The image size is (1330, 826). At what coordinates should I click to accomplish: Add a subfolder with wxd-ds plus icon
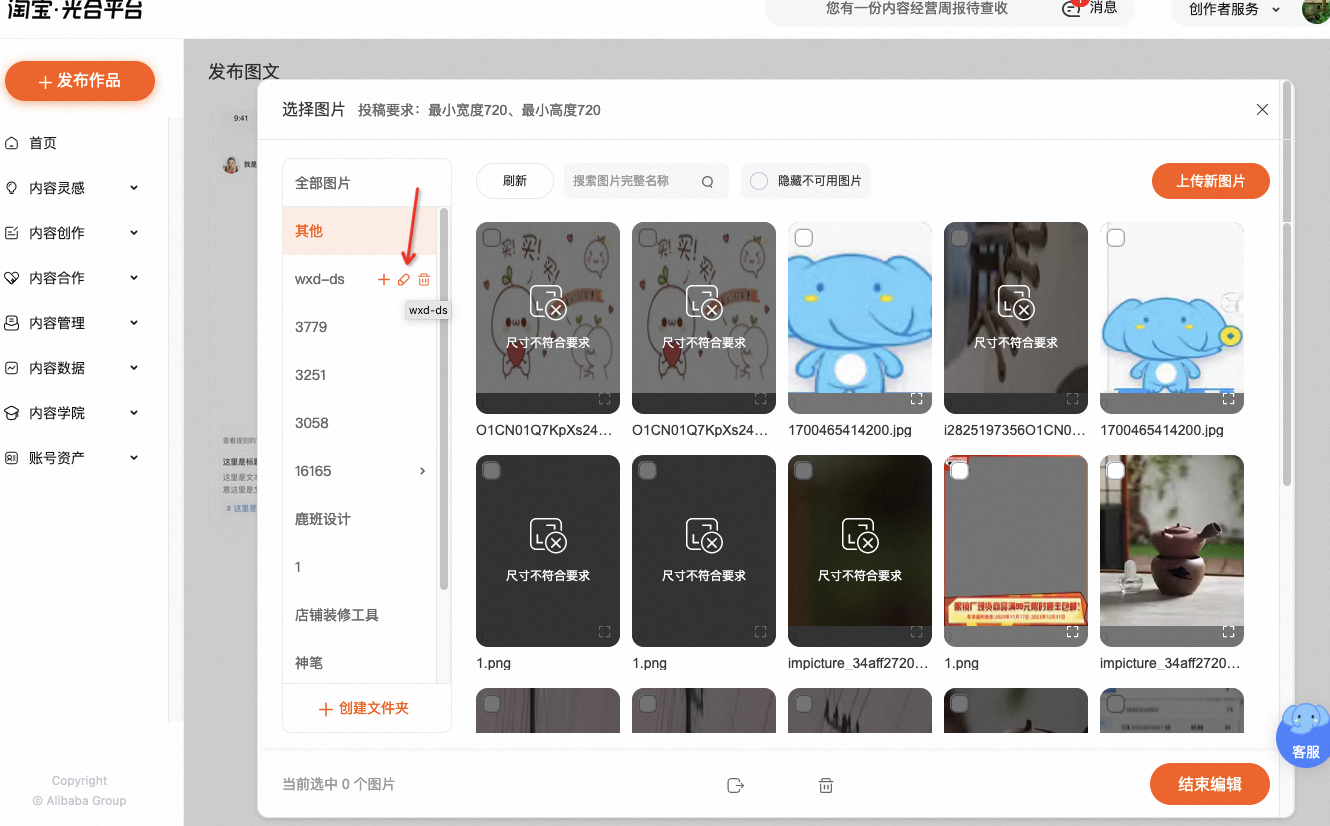pyautogui.click(x=383, y=279)
